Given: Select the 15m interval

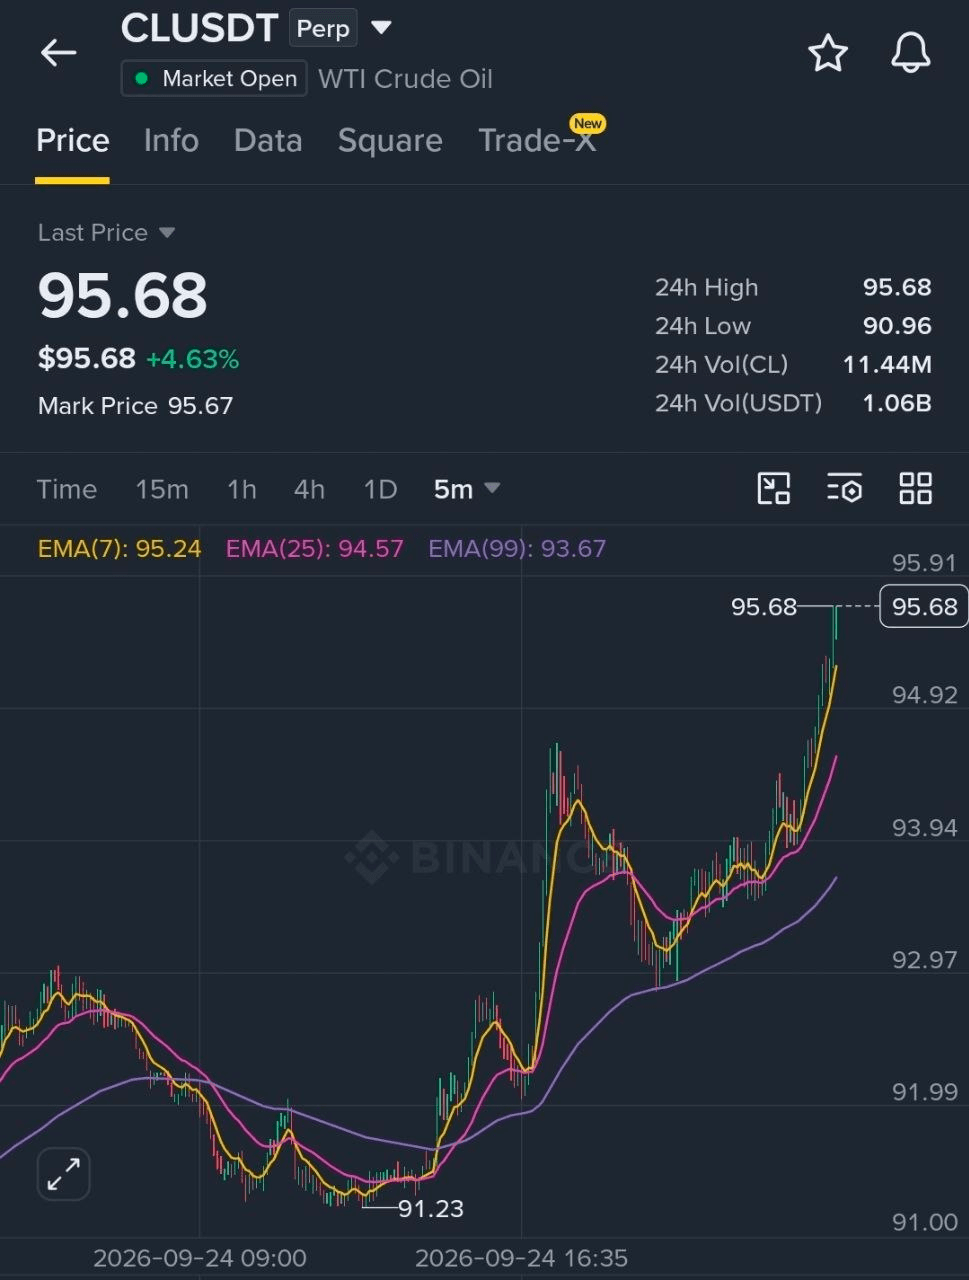Looking at the screenshot, I should click(x=162, y=489).
